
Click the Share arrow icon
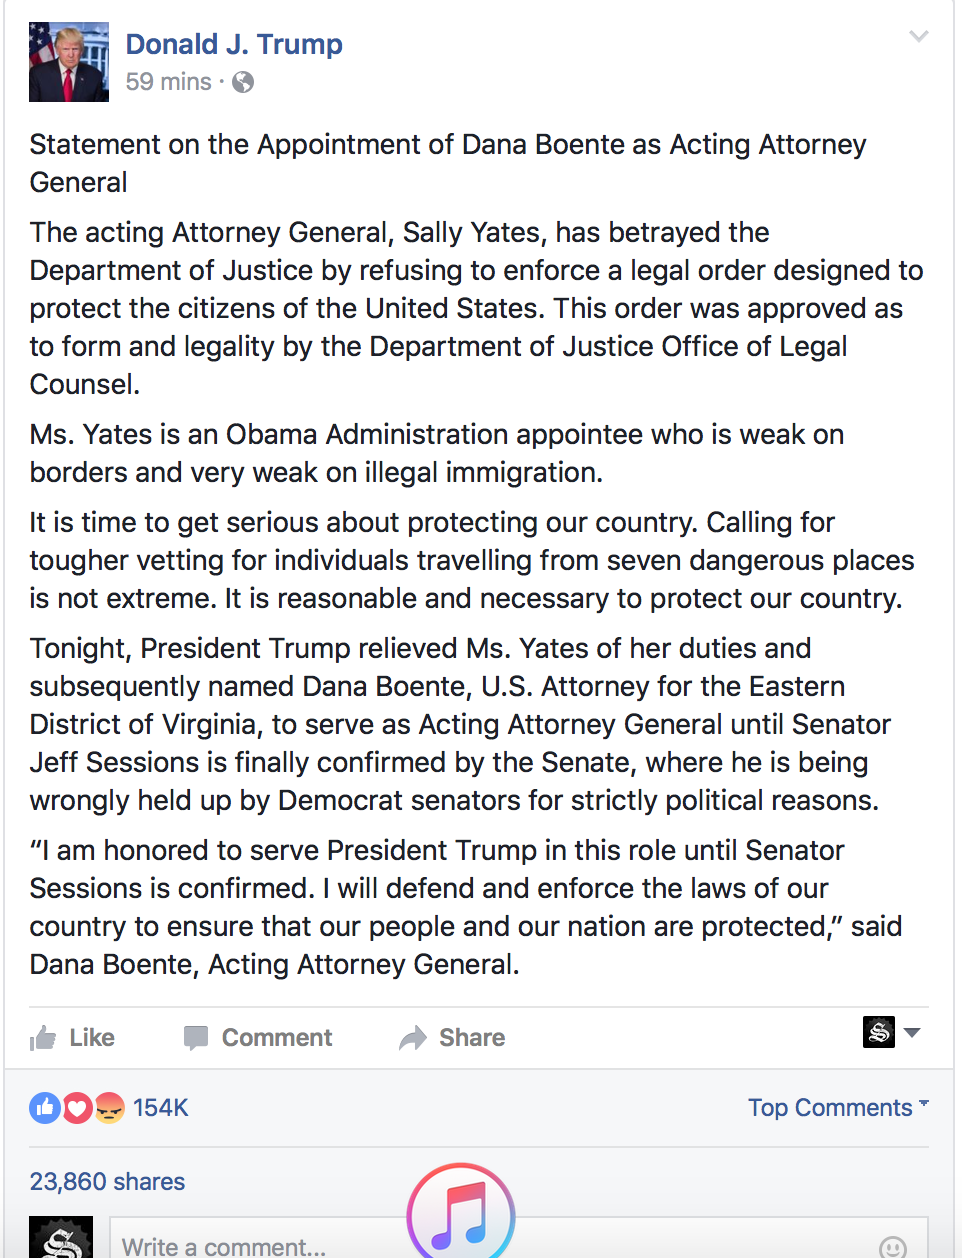413,1038
